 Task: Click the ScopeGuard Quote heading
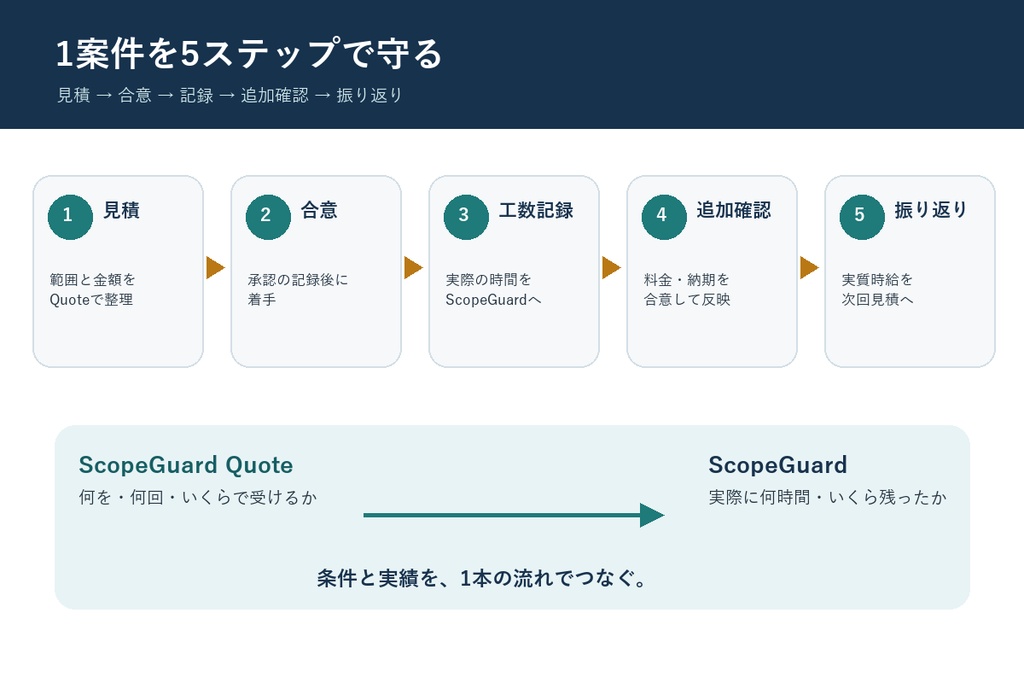coord(186,465)
